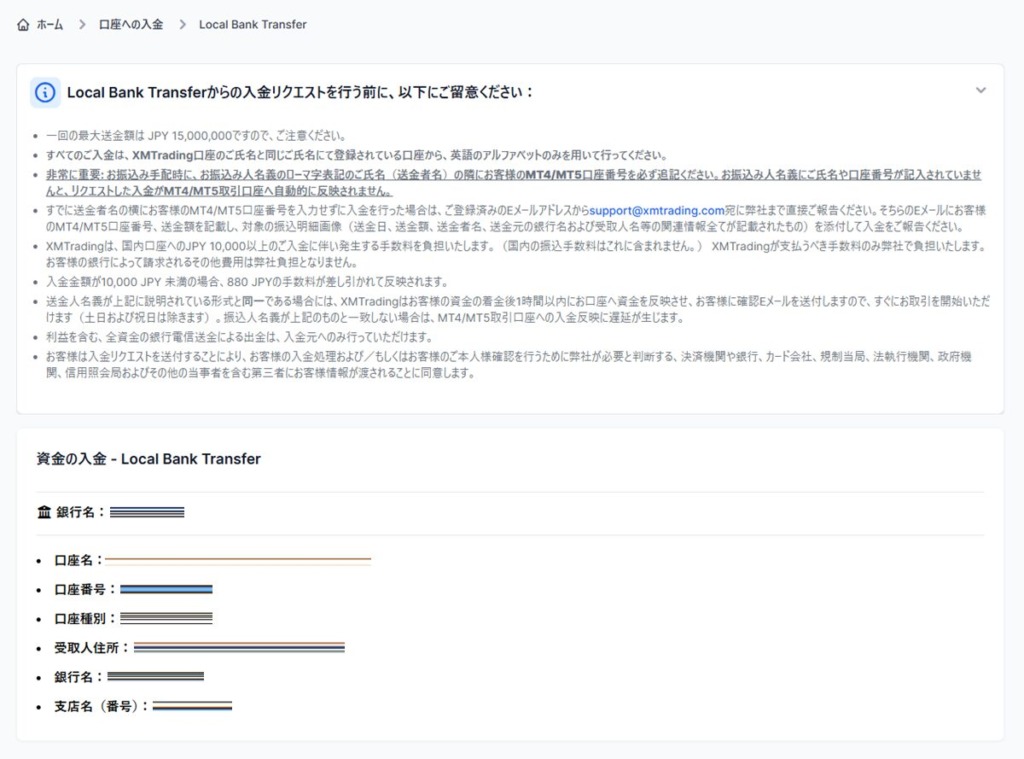Click the bullet beside 受取人住所
This screenshot has height=759, width=1024.
click(39, 647)
